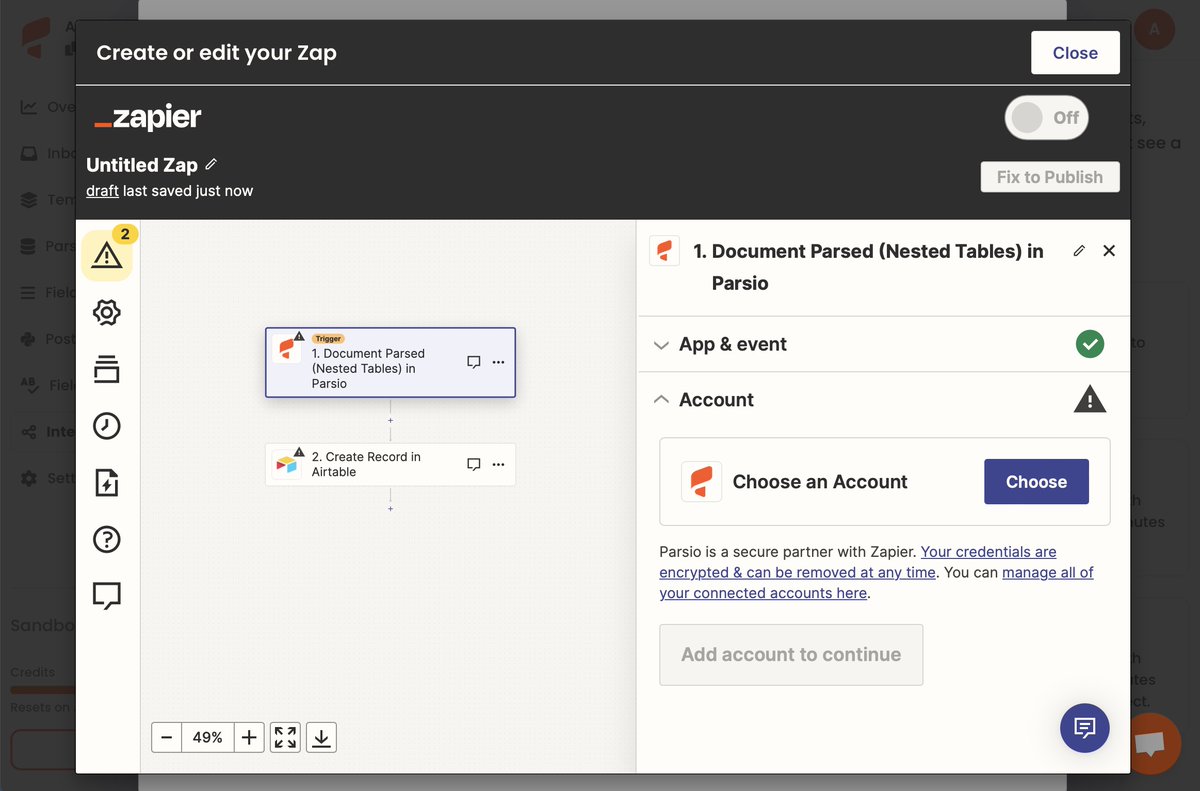Zoom in the canvas with the plus button

tap(248, 736)
